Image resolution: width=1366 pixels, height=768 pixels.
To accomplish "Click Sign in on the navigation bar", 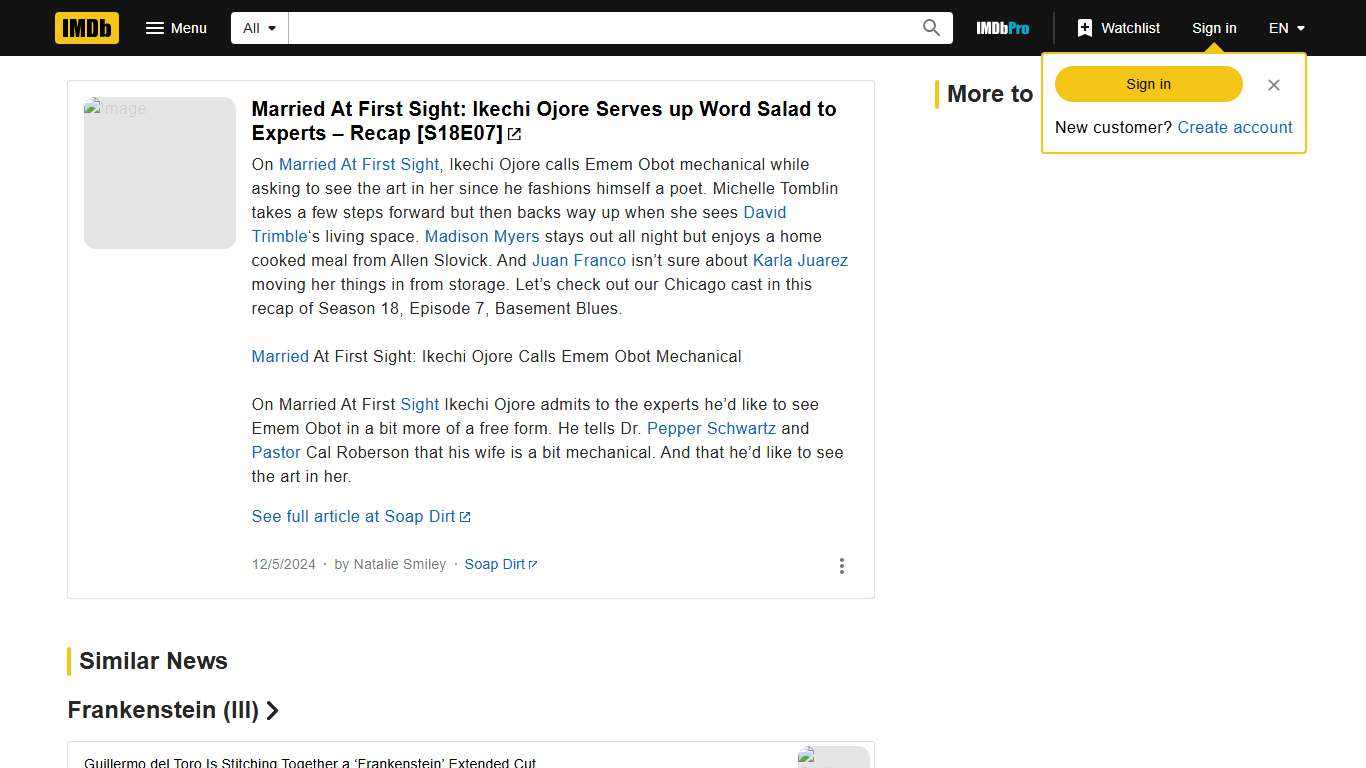I will pyautogui.click(x=1214, y=28).
